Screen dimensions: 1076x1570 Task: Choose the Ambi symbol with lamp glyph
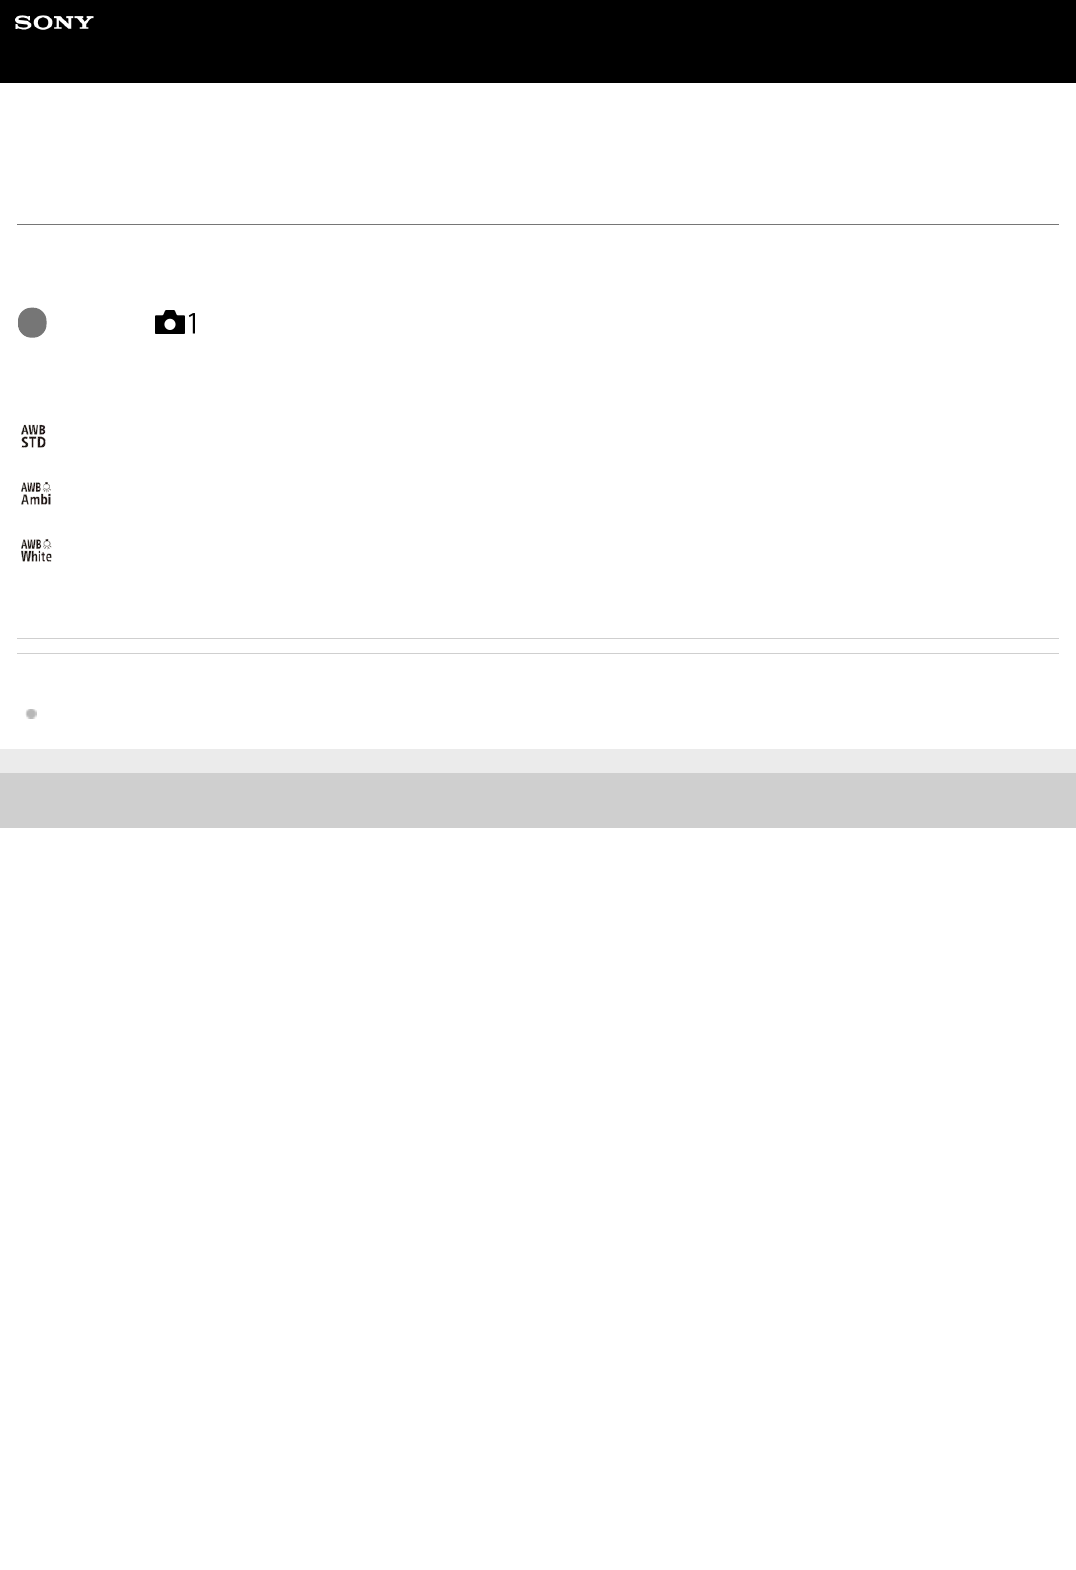[x=36, y=494]
